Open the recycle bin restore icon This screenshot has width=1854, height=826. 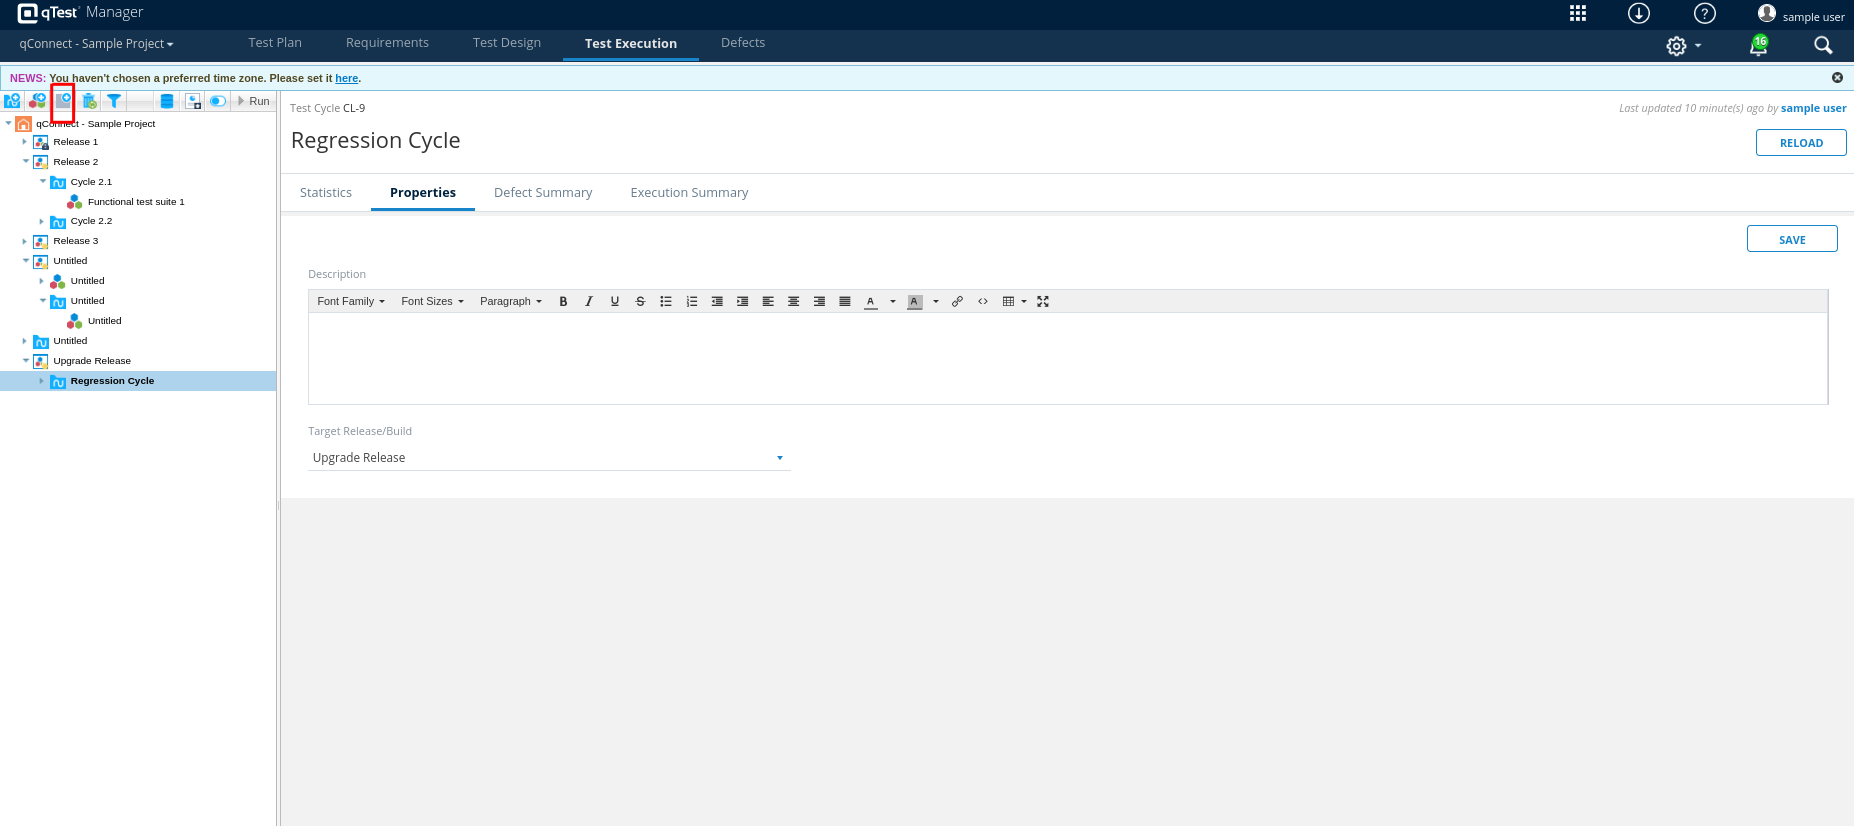point(89,101)
